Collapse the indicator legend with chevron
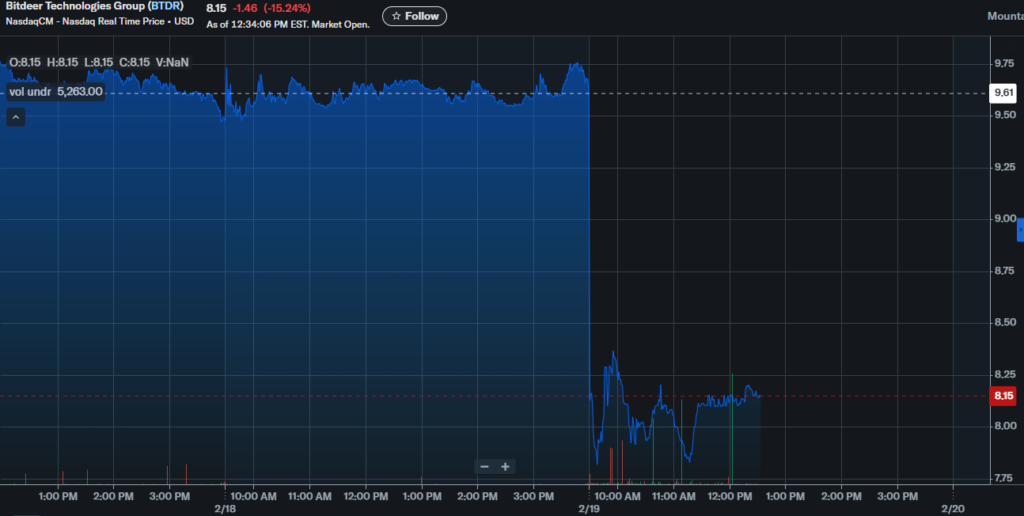The height and width of the screenshot is (516, 1024). (16, 117)
